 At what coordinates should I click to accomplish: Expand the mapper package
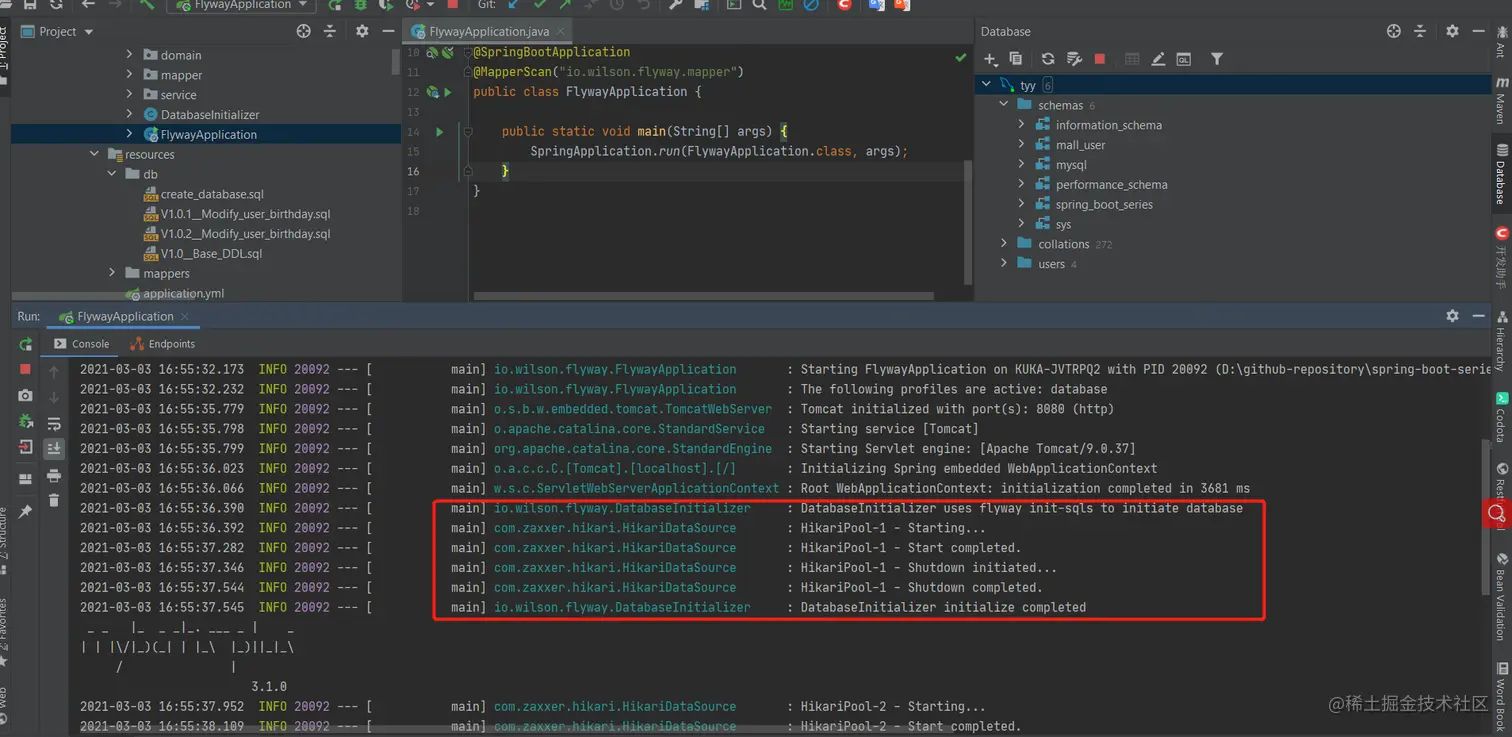point(129,75)
